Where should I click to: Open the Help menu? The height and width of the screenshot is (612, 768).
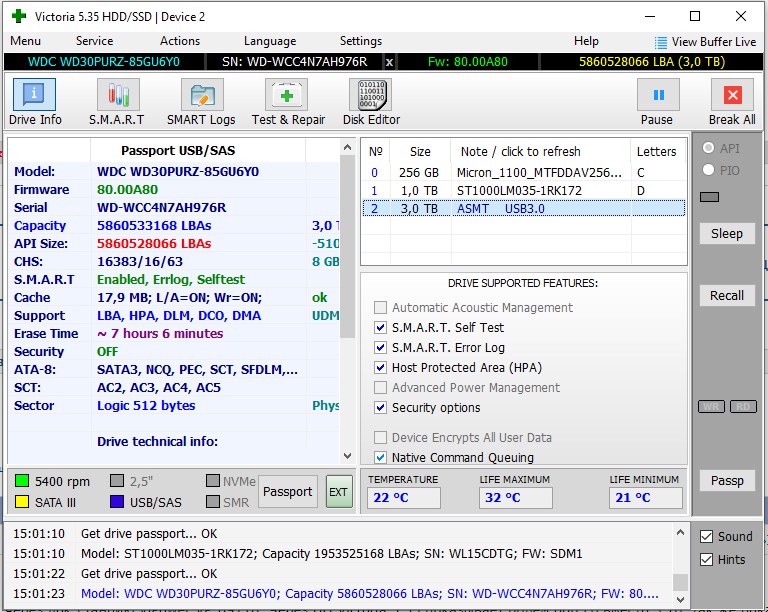click(x=586, y=41)
